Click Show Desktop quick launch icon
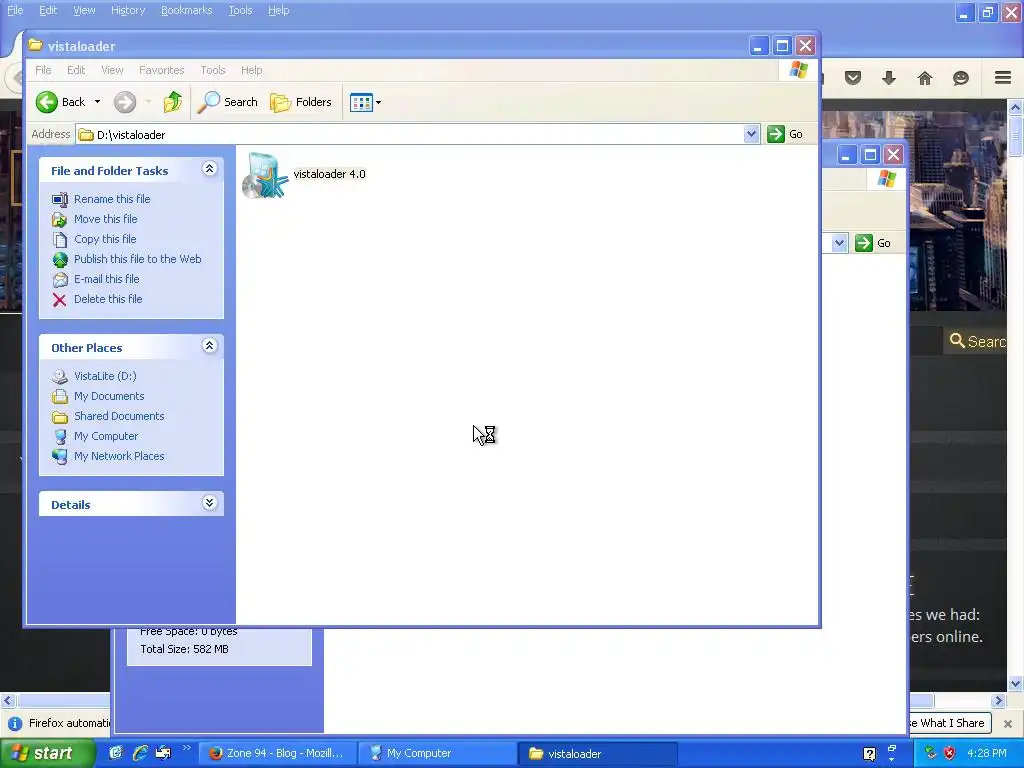 tap(116, 753)
